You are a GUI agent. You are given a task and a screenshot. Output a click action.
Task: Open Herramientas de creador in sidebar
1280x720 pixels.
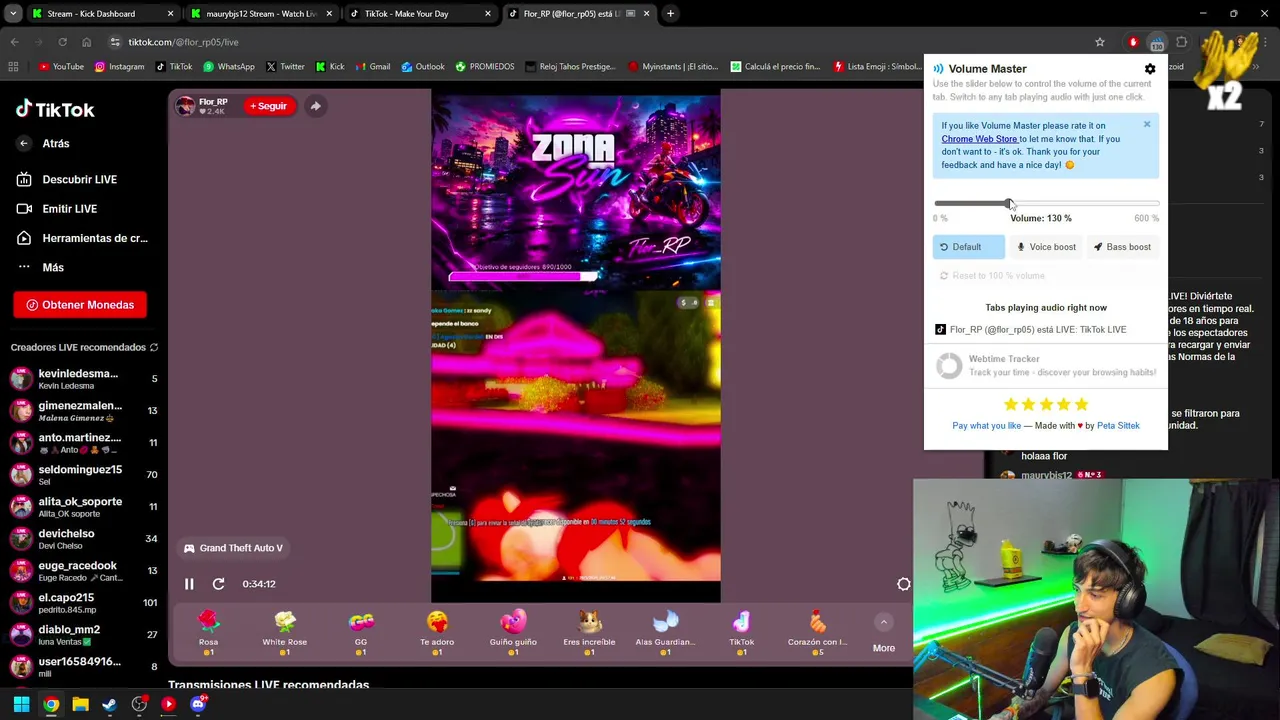[x=82, y=238]
